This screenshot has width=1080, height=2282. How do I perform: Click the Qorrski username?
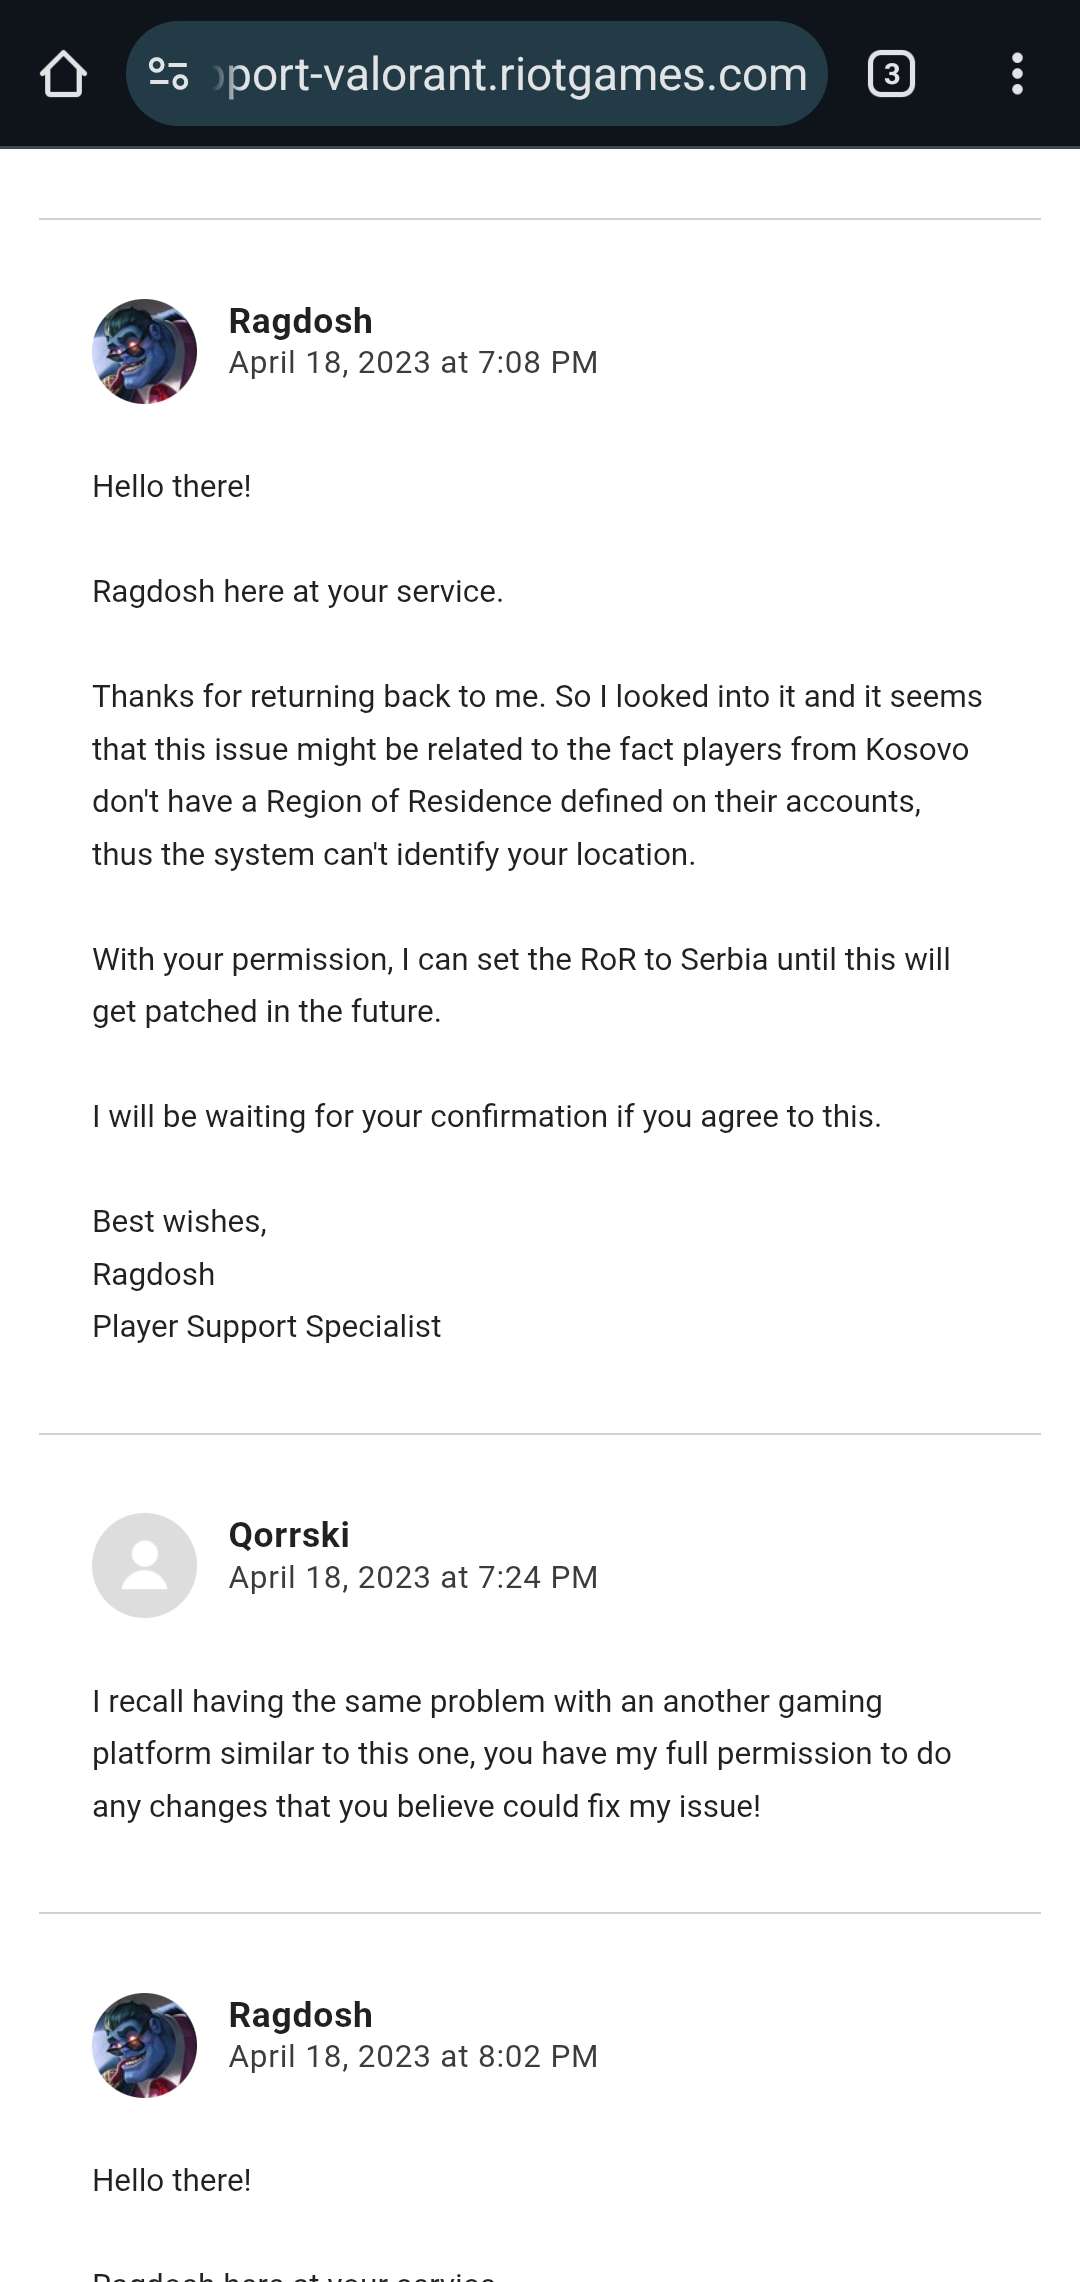coord(289,1535)
